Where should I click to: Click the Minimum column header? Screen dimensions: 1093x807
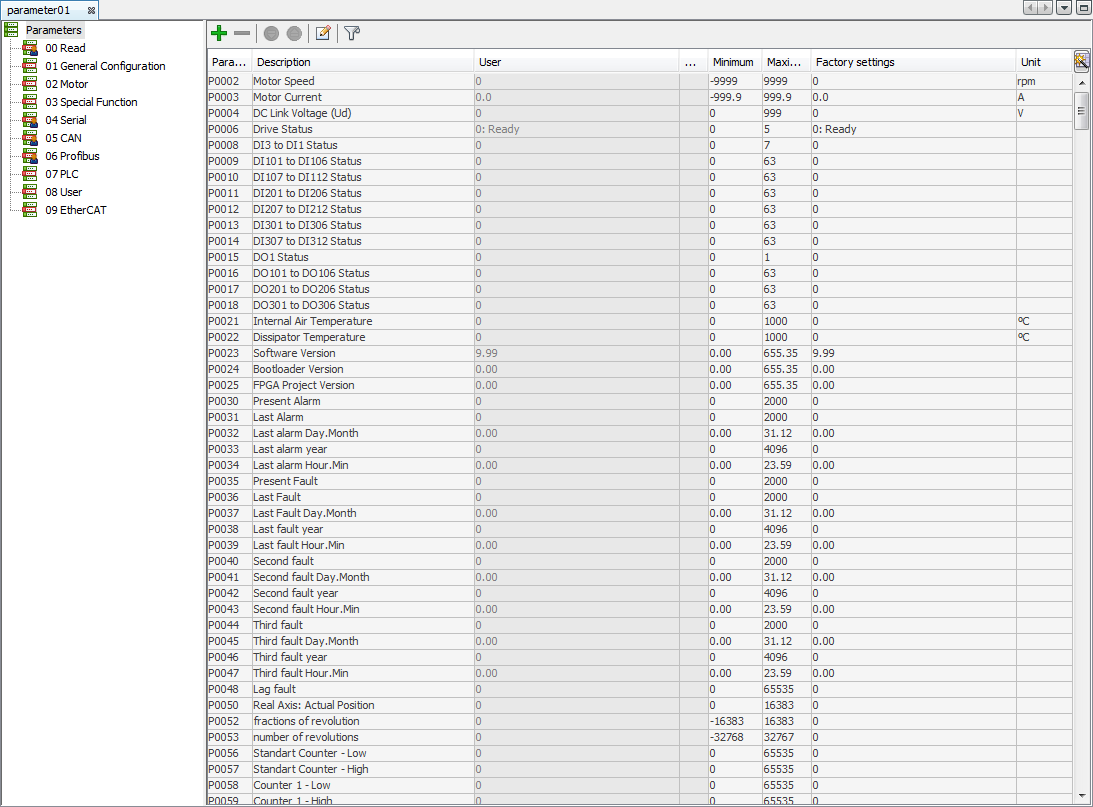732,62
